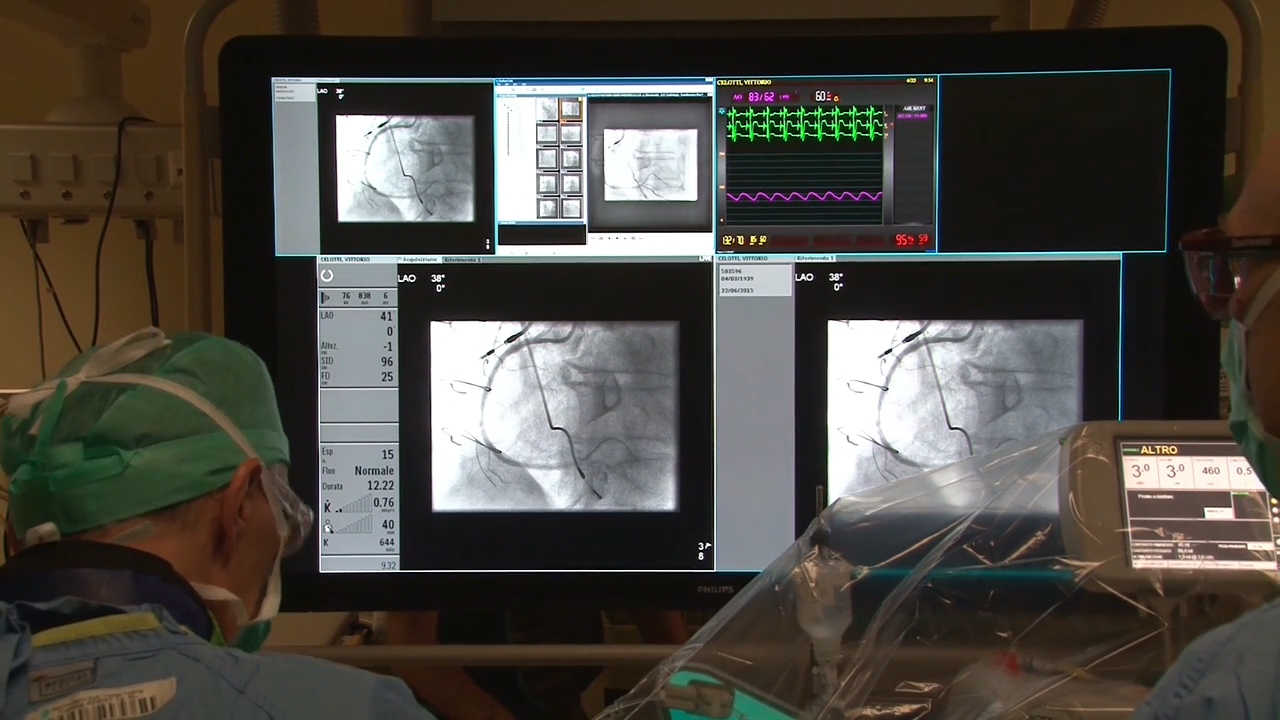Click the K dose-rate bar indicator beside 0.76
Image resolution: width=1280 pixels, height=720 pixels.
352,505
